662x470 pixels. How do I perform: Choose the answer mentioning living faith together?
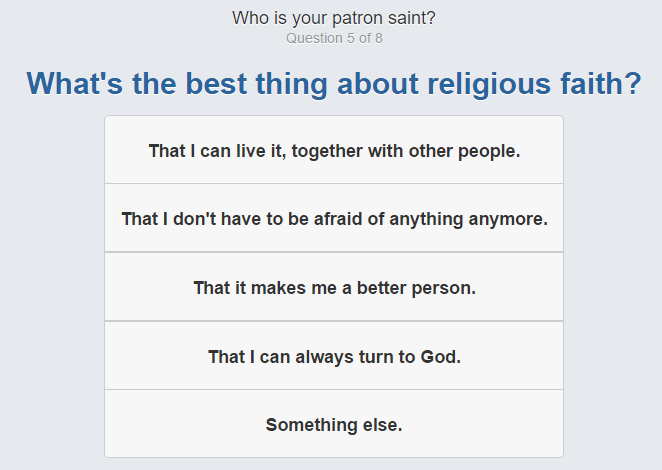click(x=334, y=150)
